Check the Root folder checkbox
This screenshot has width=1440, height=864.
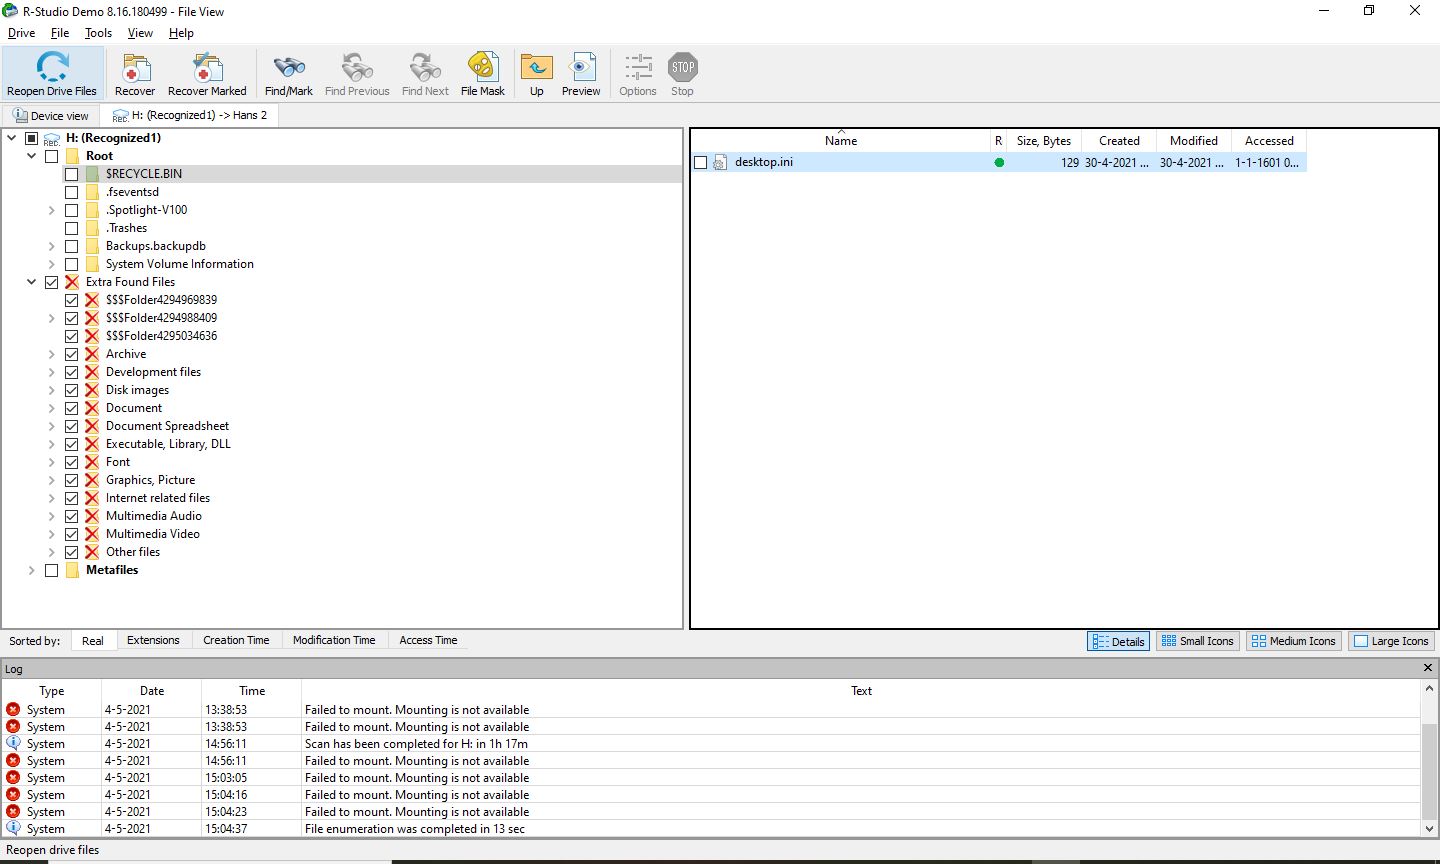tap(51, 156)
